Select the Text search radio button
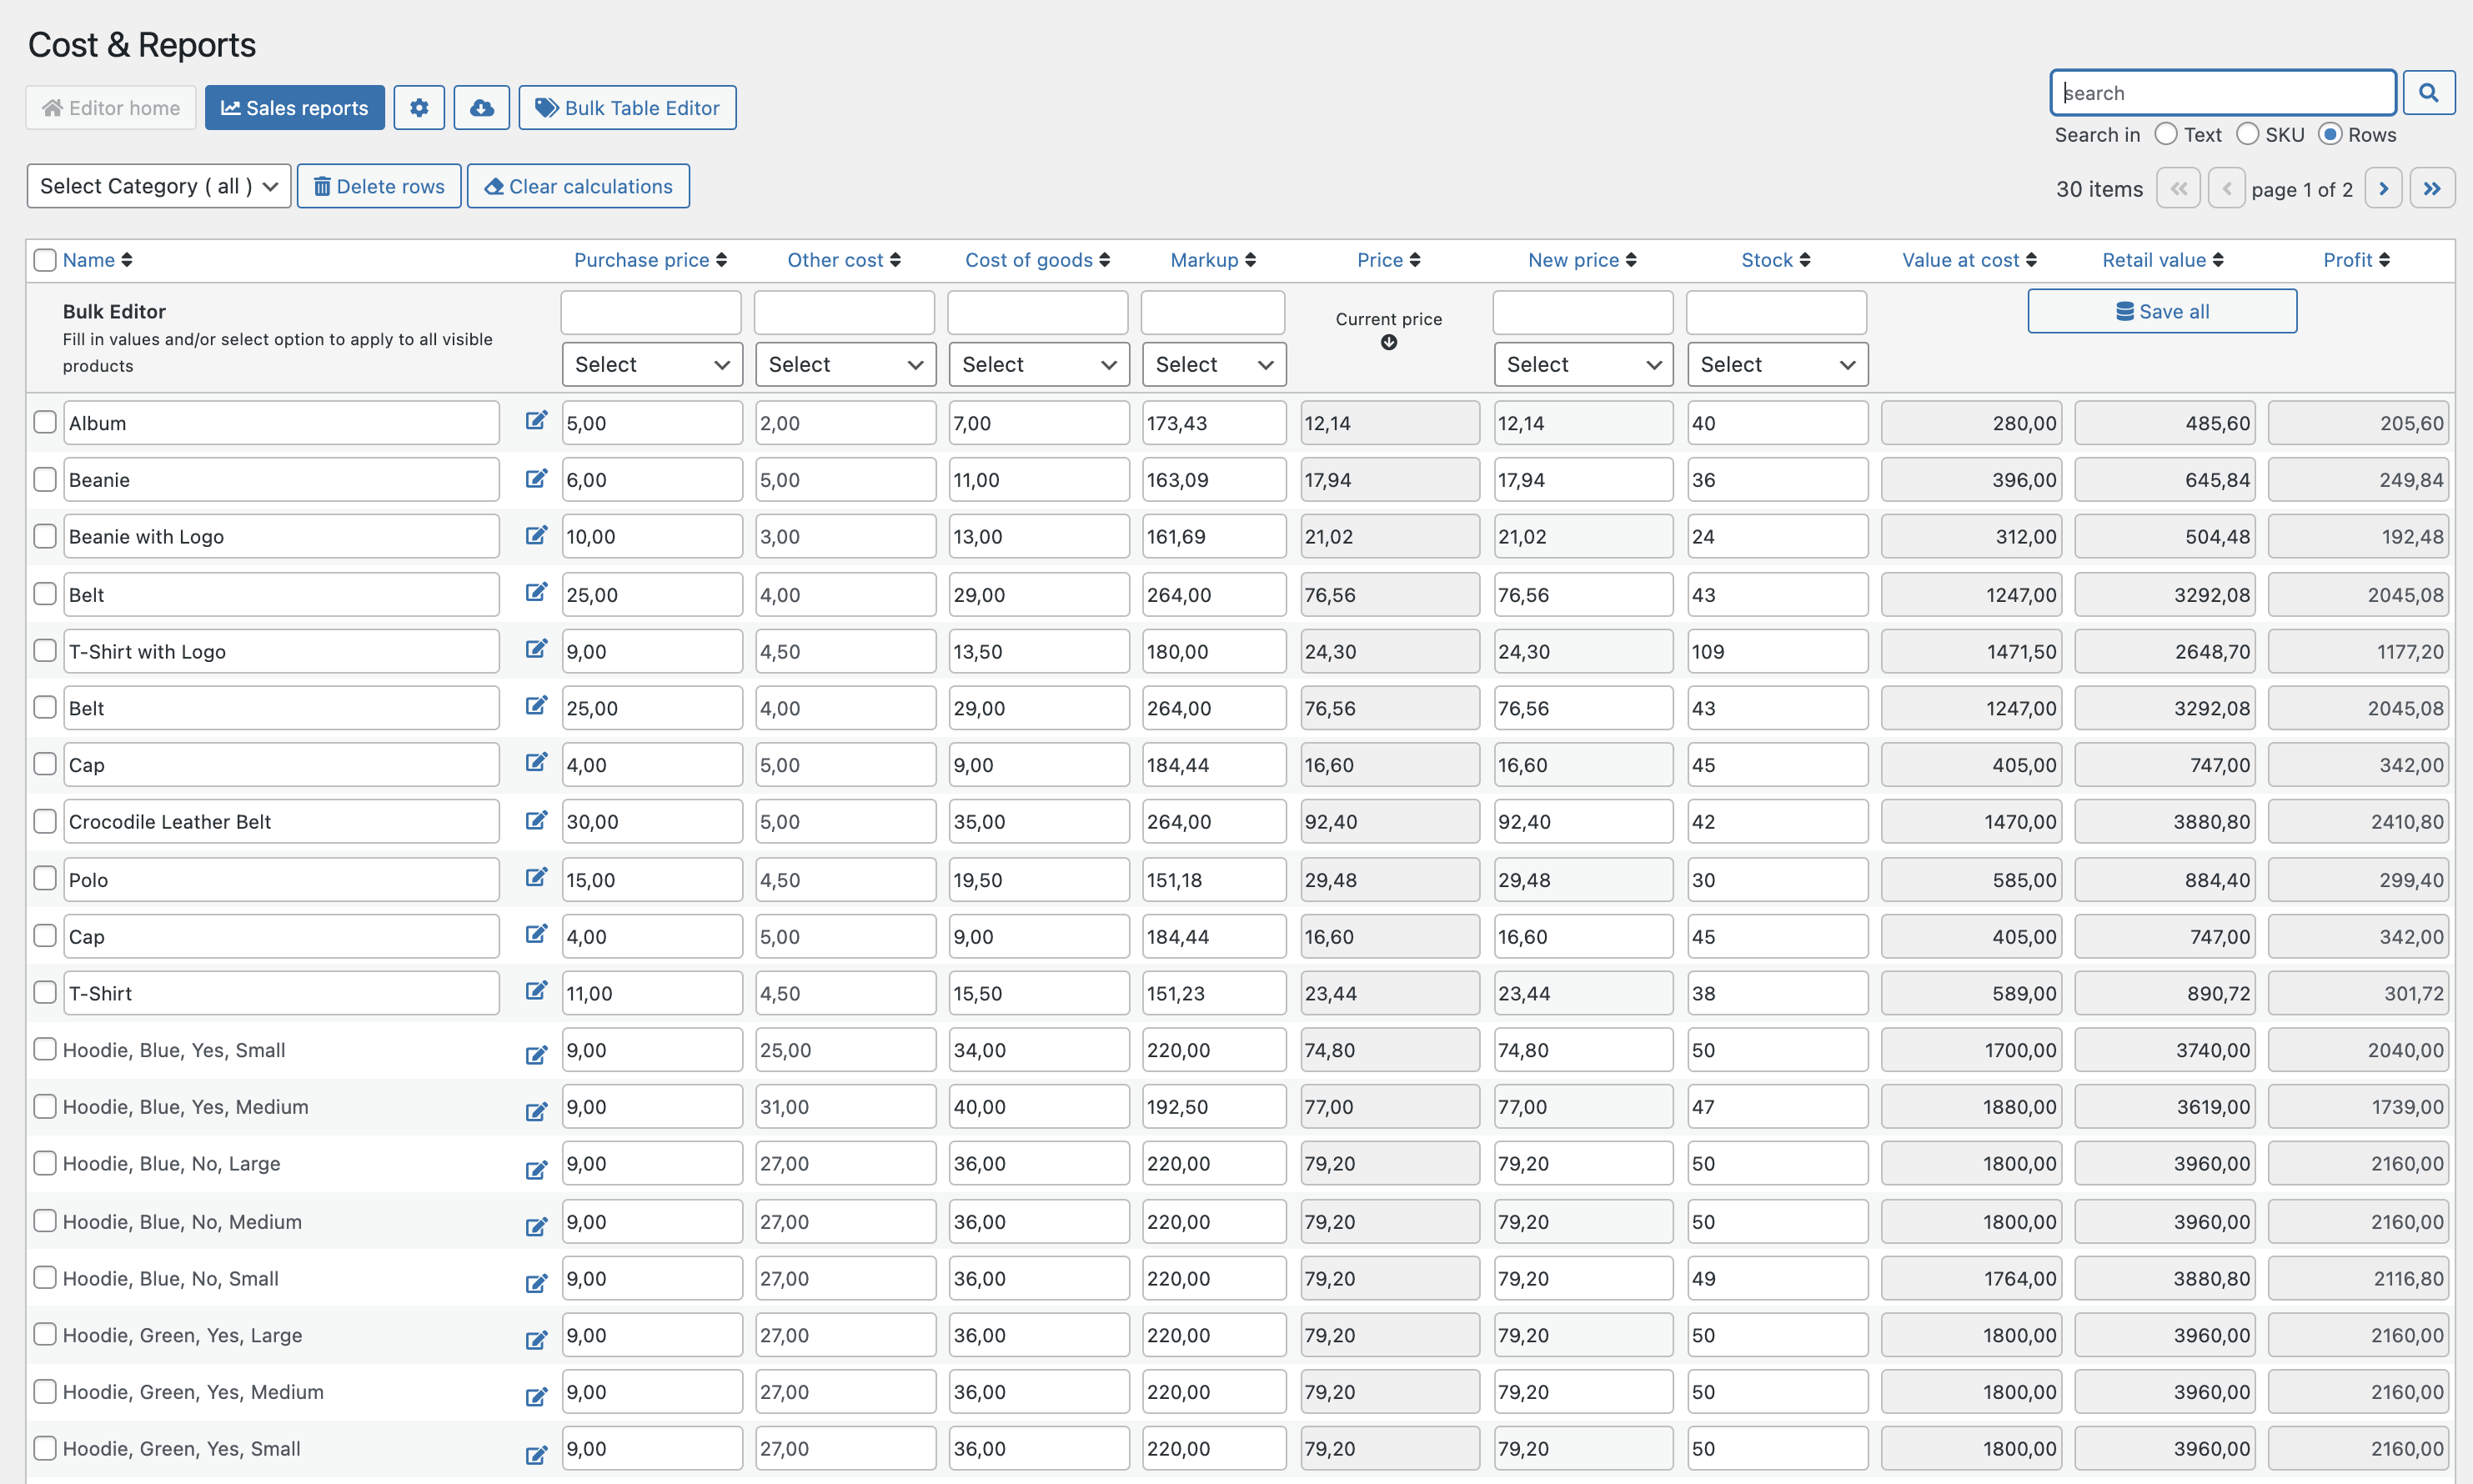Image resolution: width=2473 pixels, height=1484 pixels. [x=2166, y=134]
